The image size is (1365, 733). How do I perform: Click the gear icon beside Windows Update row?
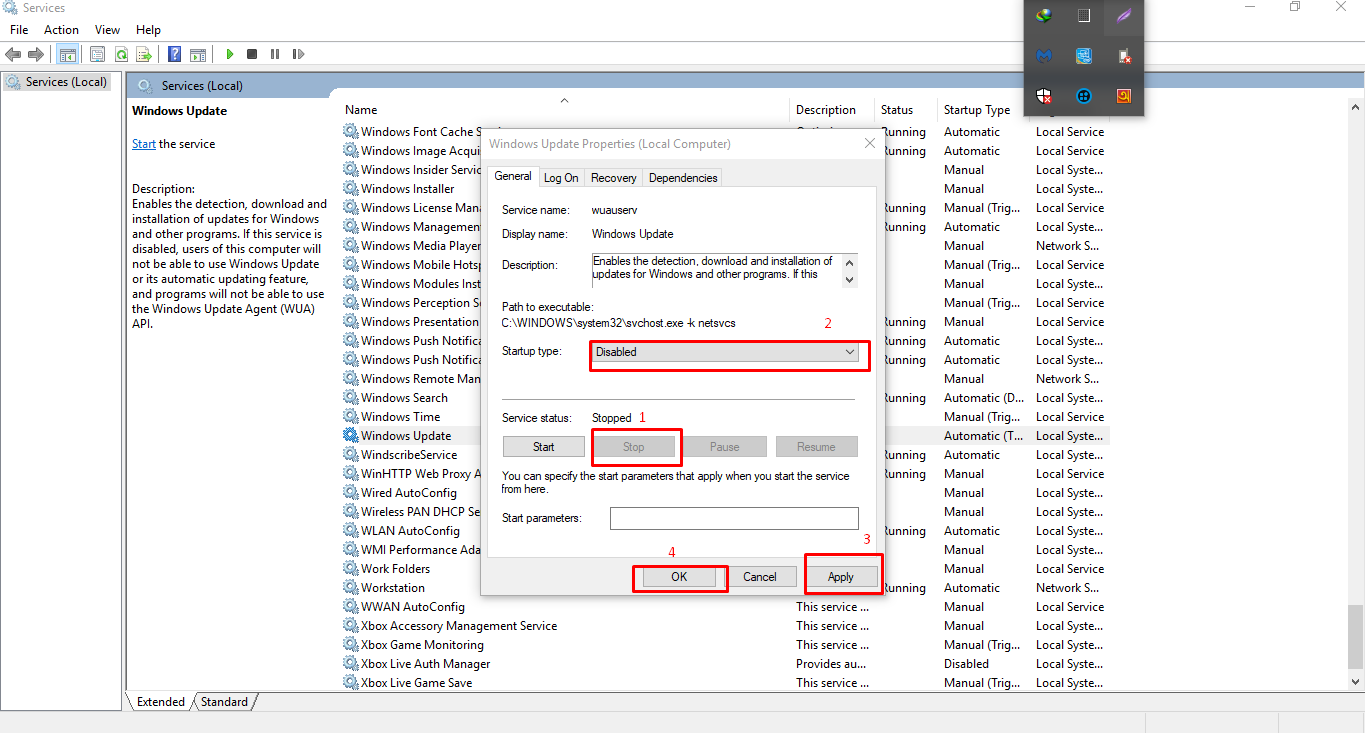tap(350, 435)
